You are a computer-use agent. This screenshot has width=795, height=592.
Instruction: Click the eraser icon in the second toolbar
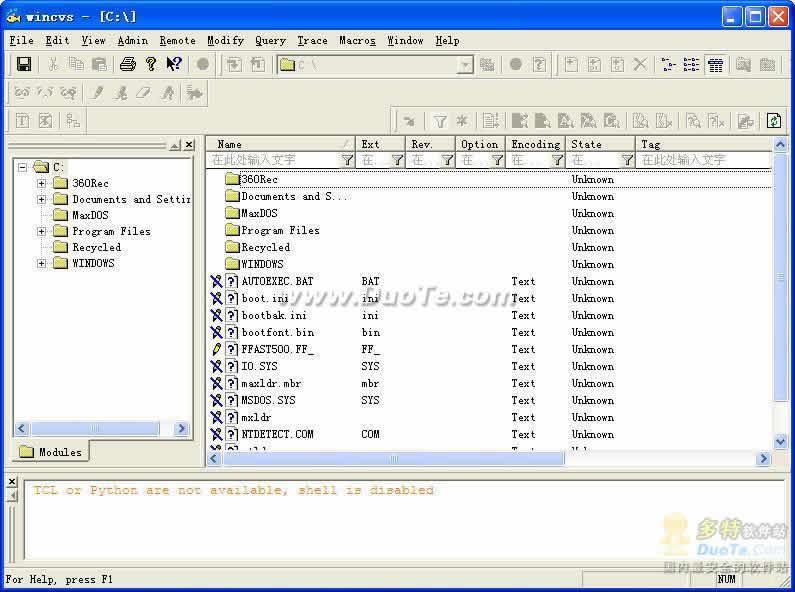coord(144,93)
